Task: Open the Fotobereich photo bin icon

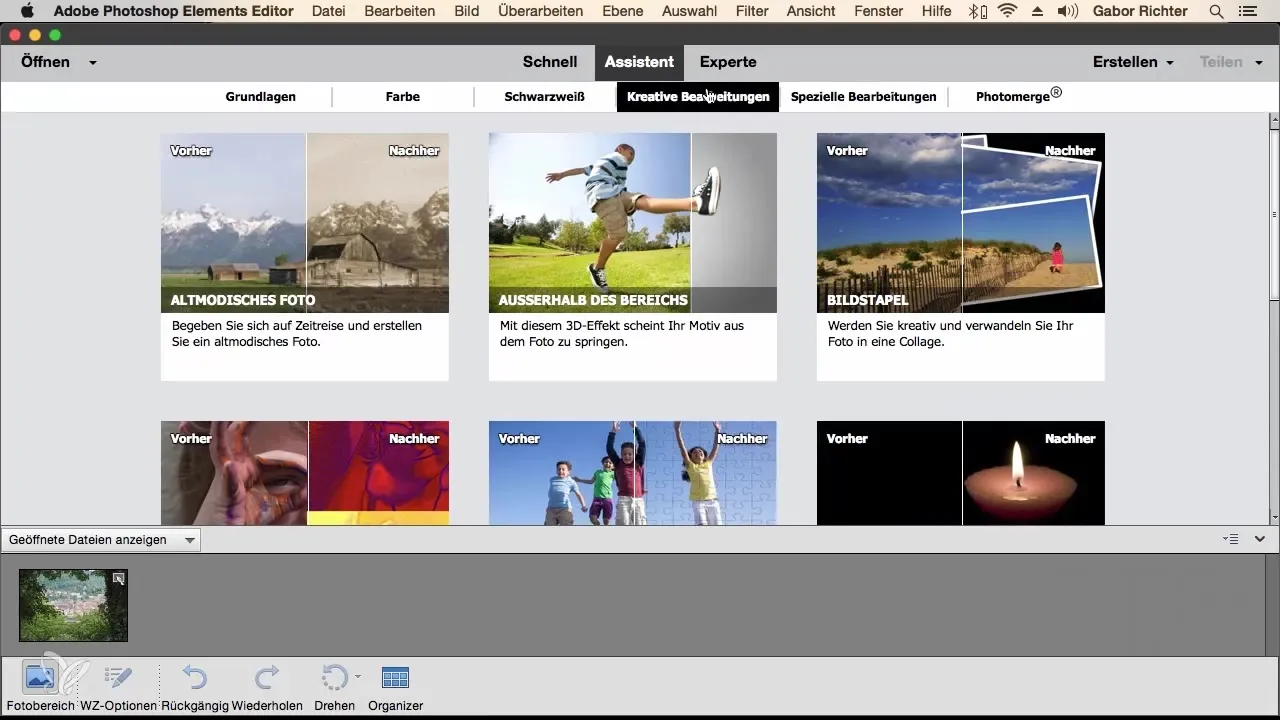Action: pyautogui.click(x=40, y=679)
